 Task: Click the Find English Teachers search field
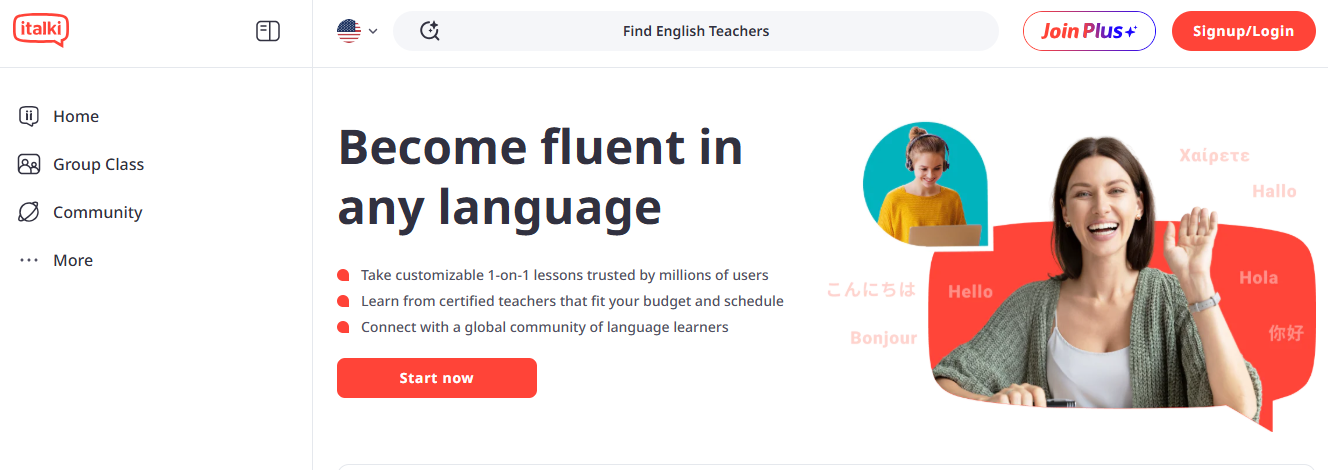point(696,31)
